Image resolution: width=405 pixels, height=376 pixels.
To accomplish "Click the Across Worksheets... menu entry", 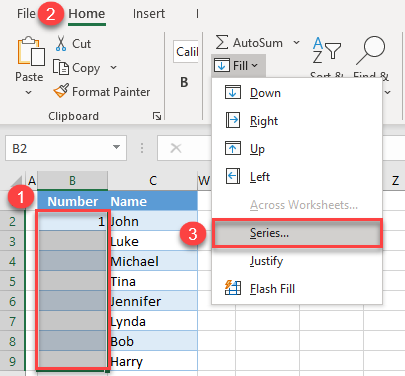I will tap(297, 205).
